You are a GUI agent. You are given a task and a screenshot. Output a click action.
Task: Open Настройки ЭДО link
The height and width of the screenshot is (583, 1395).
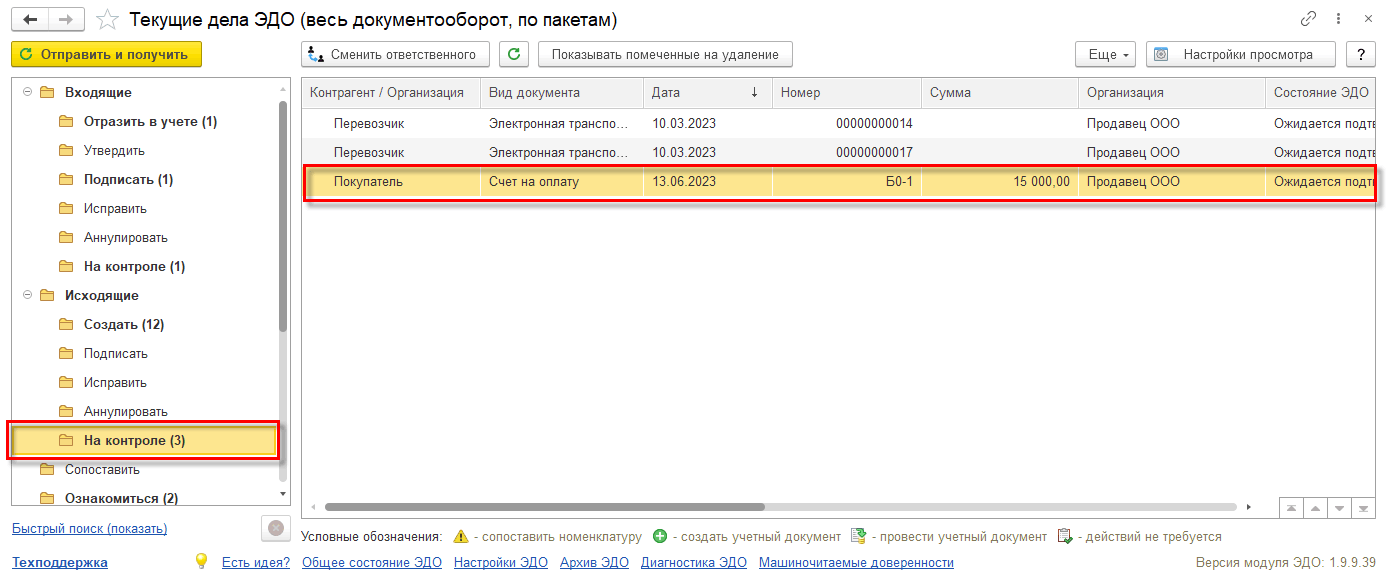pyautogui.click(x=501, y=563)
